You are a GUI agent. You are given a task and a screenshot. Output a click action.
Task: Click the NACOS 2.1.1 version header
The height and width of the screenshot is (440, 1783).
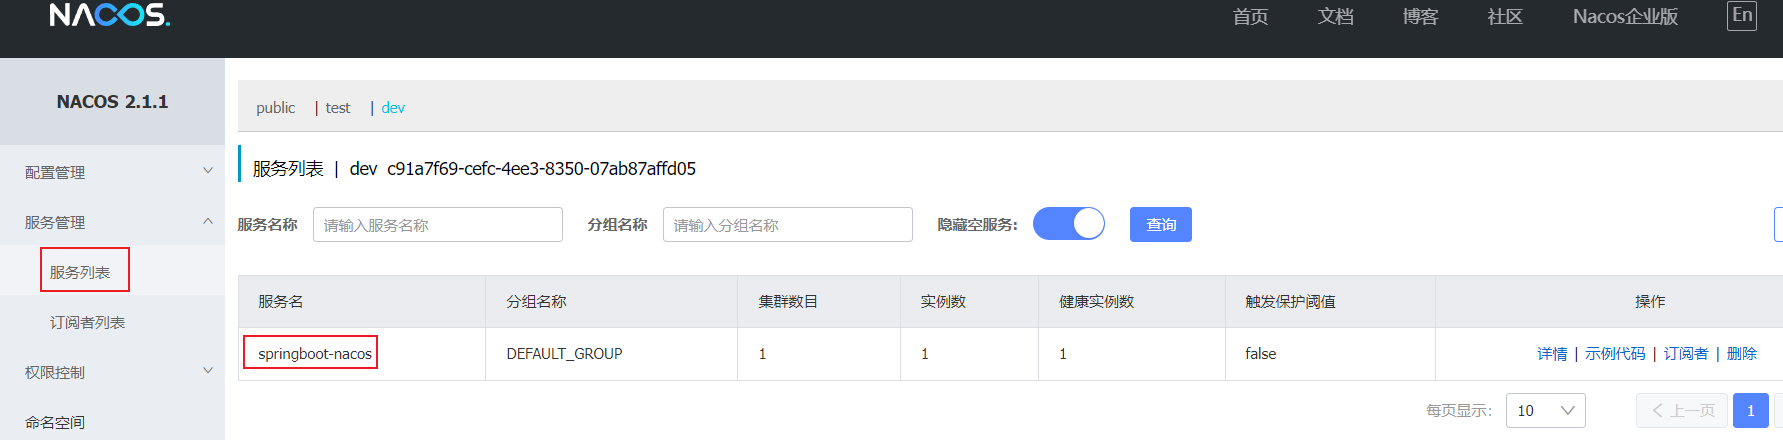pyautogui.click(x=112, y=102)
